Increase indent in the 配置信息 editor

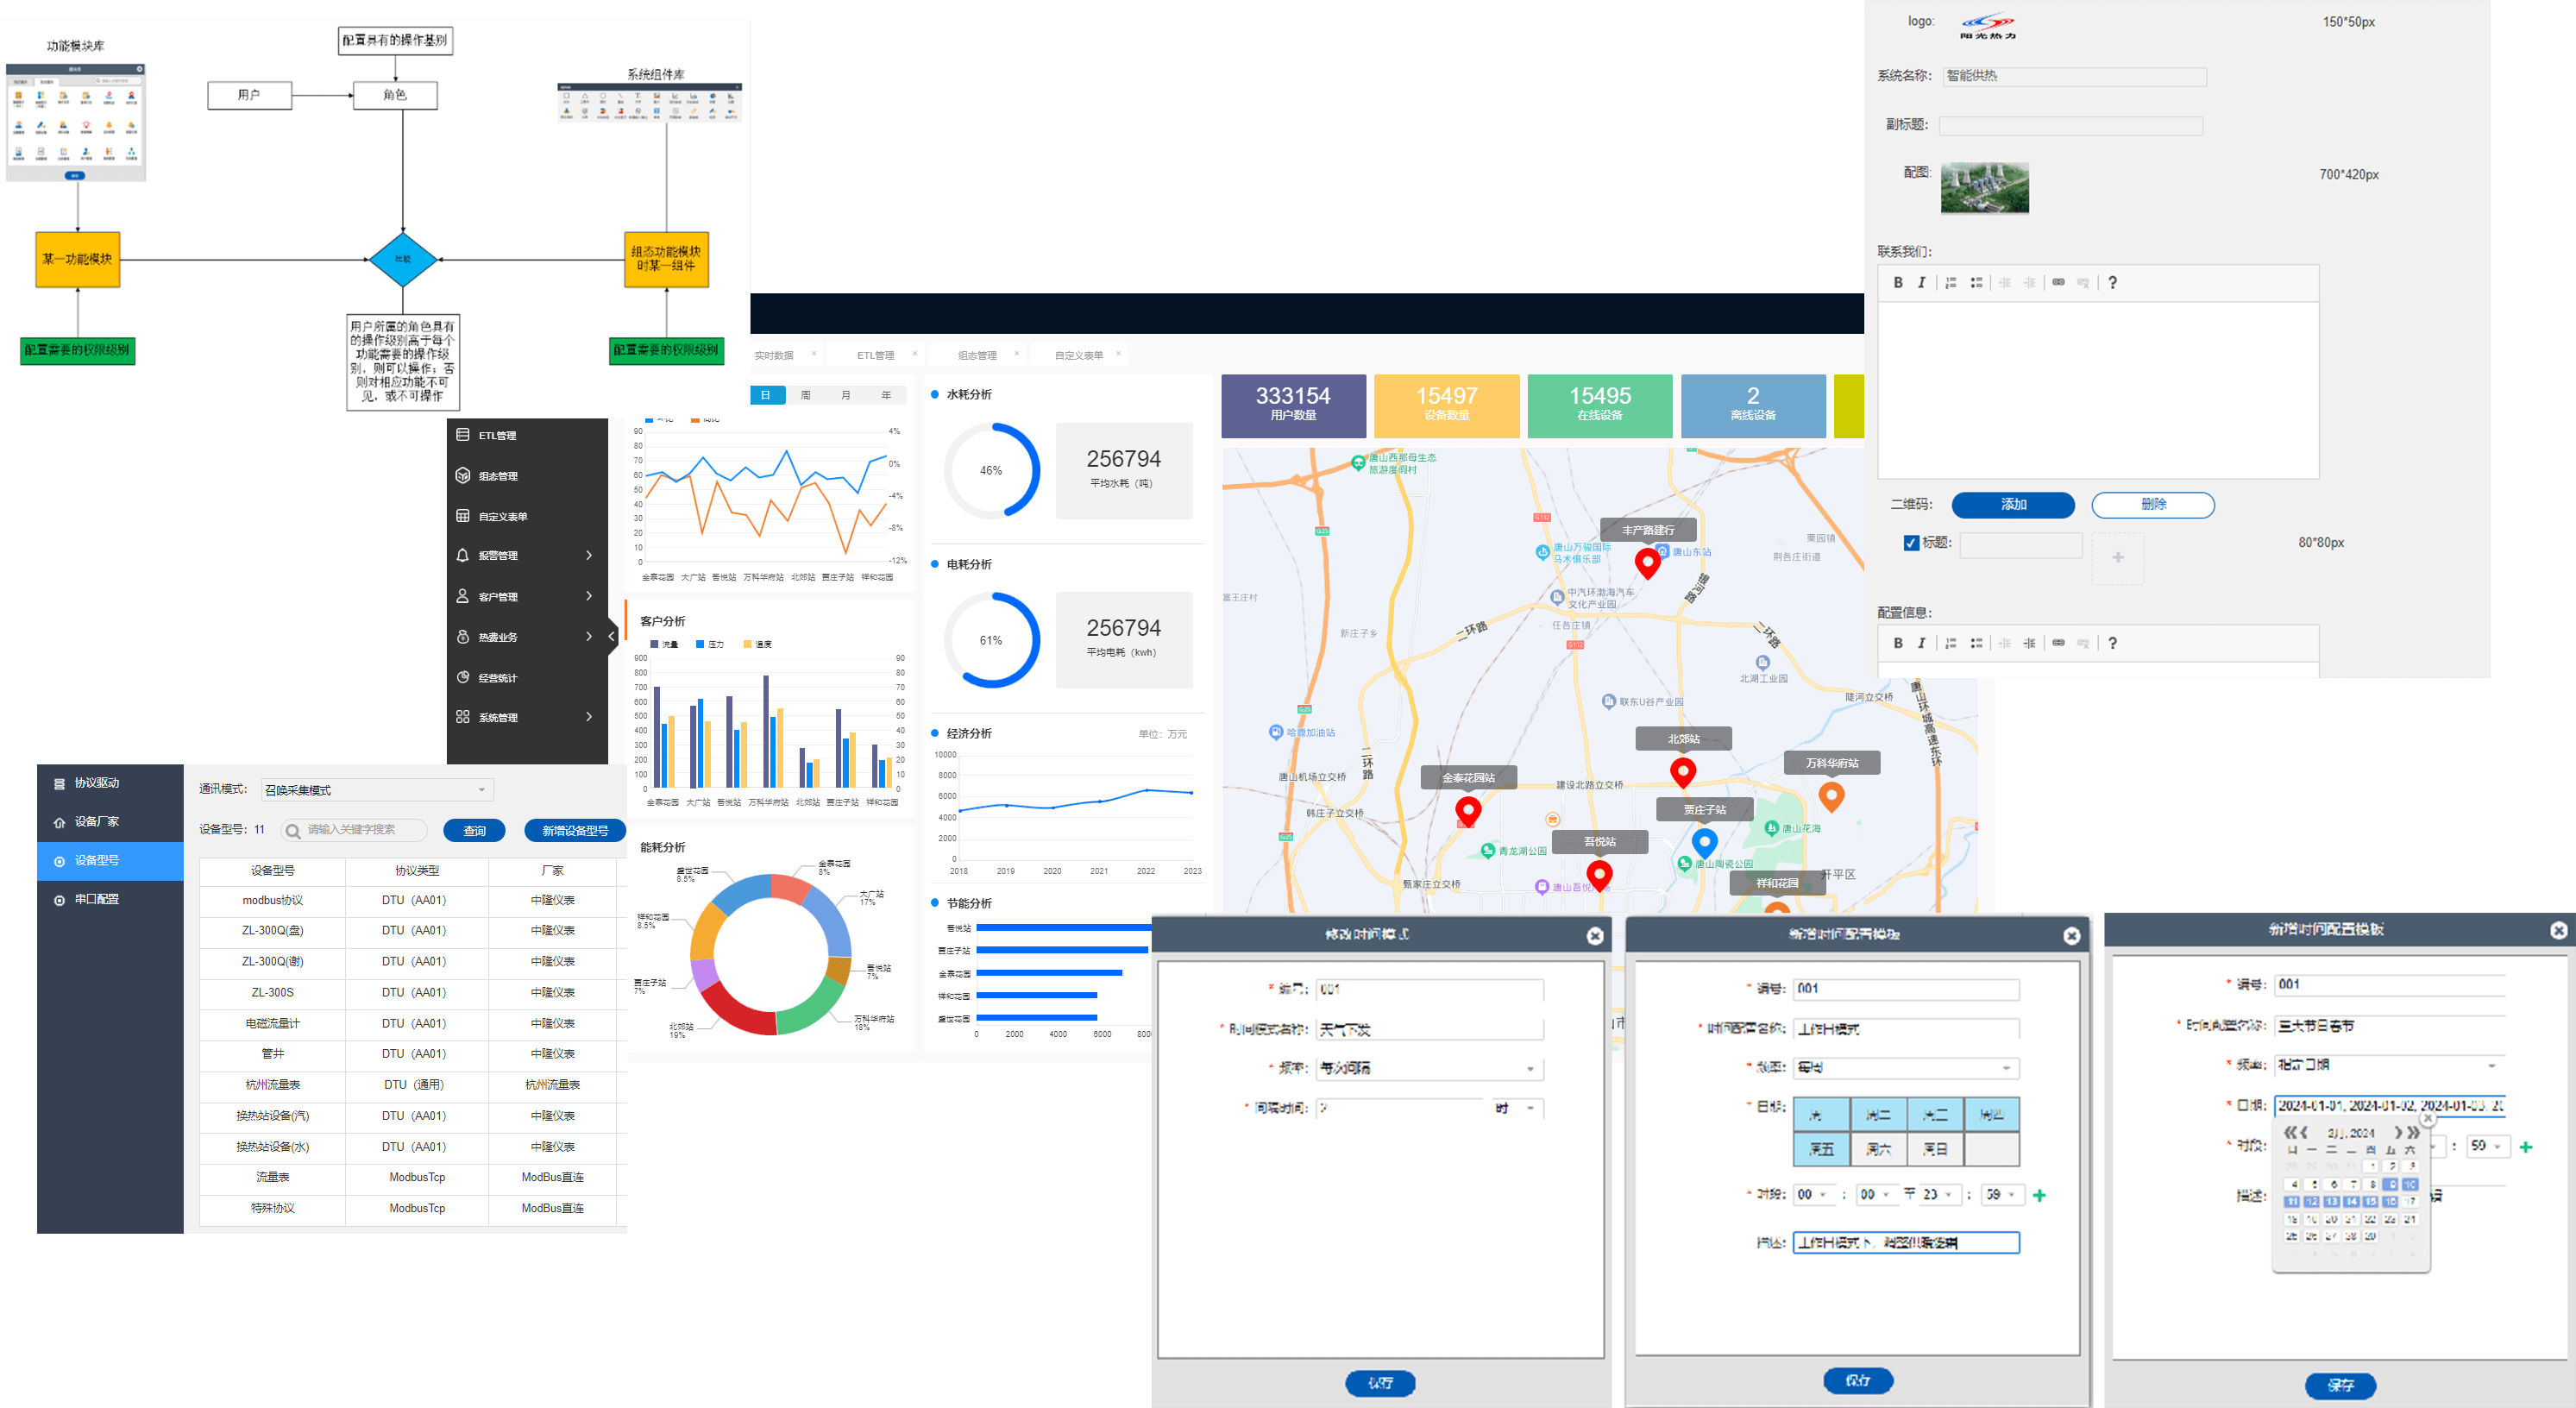tap(2029, 643)
